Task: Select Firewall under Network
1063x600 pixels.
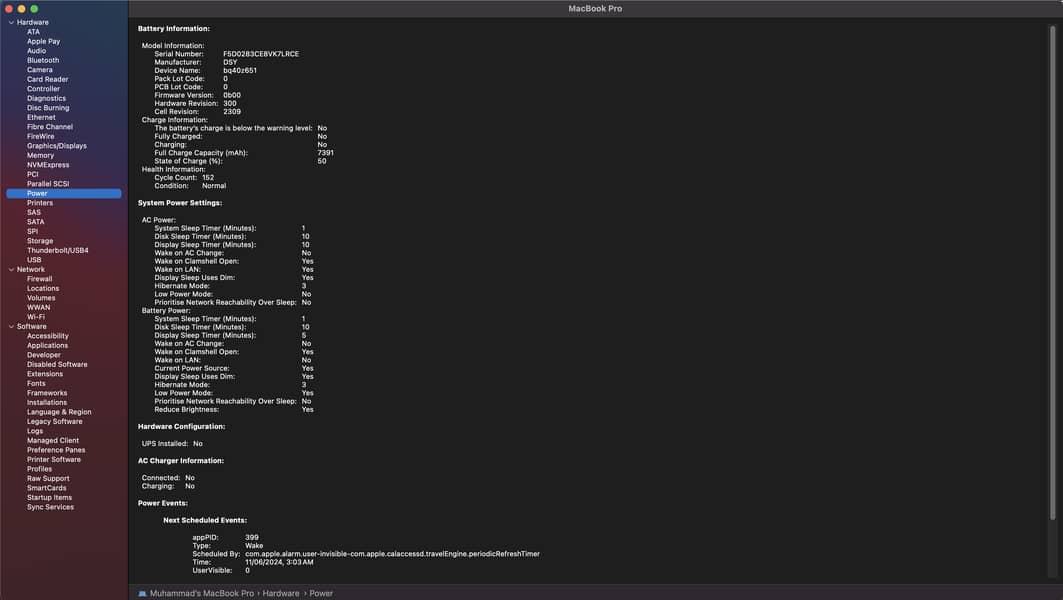Action: pos(39,279)
